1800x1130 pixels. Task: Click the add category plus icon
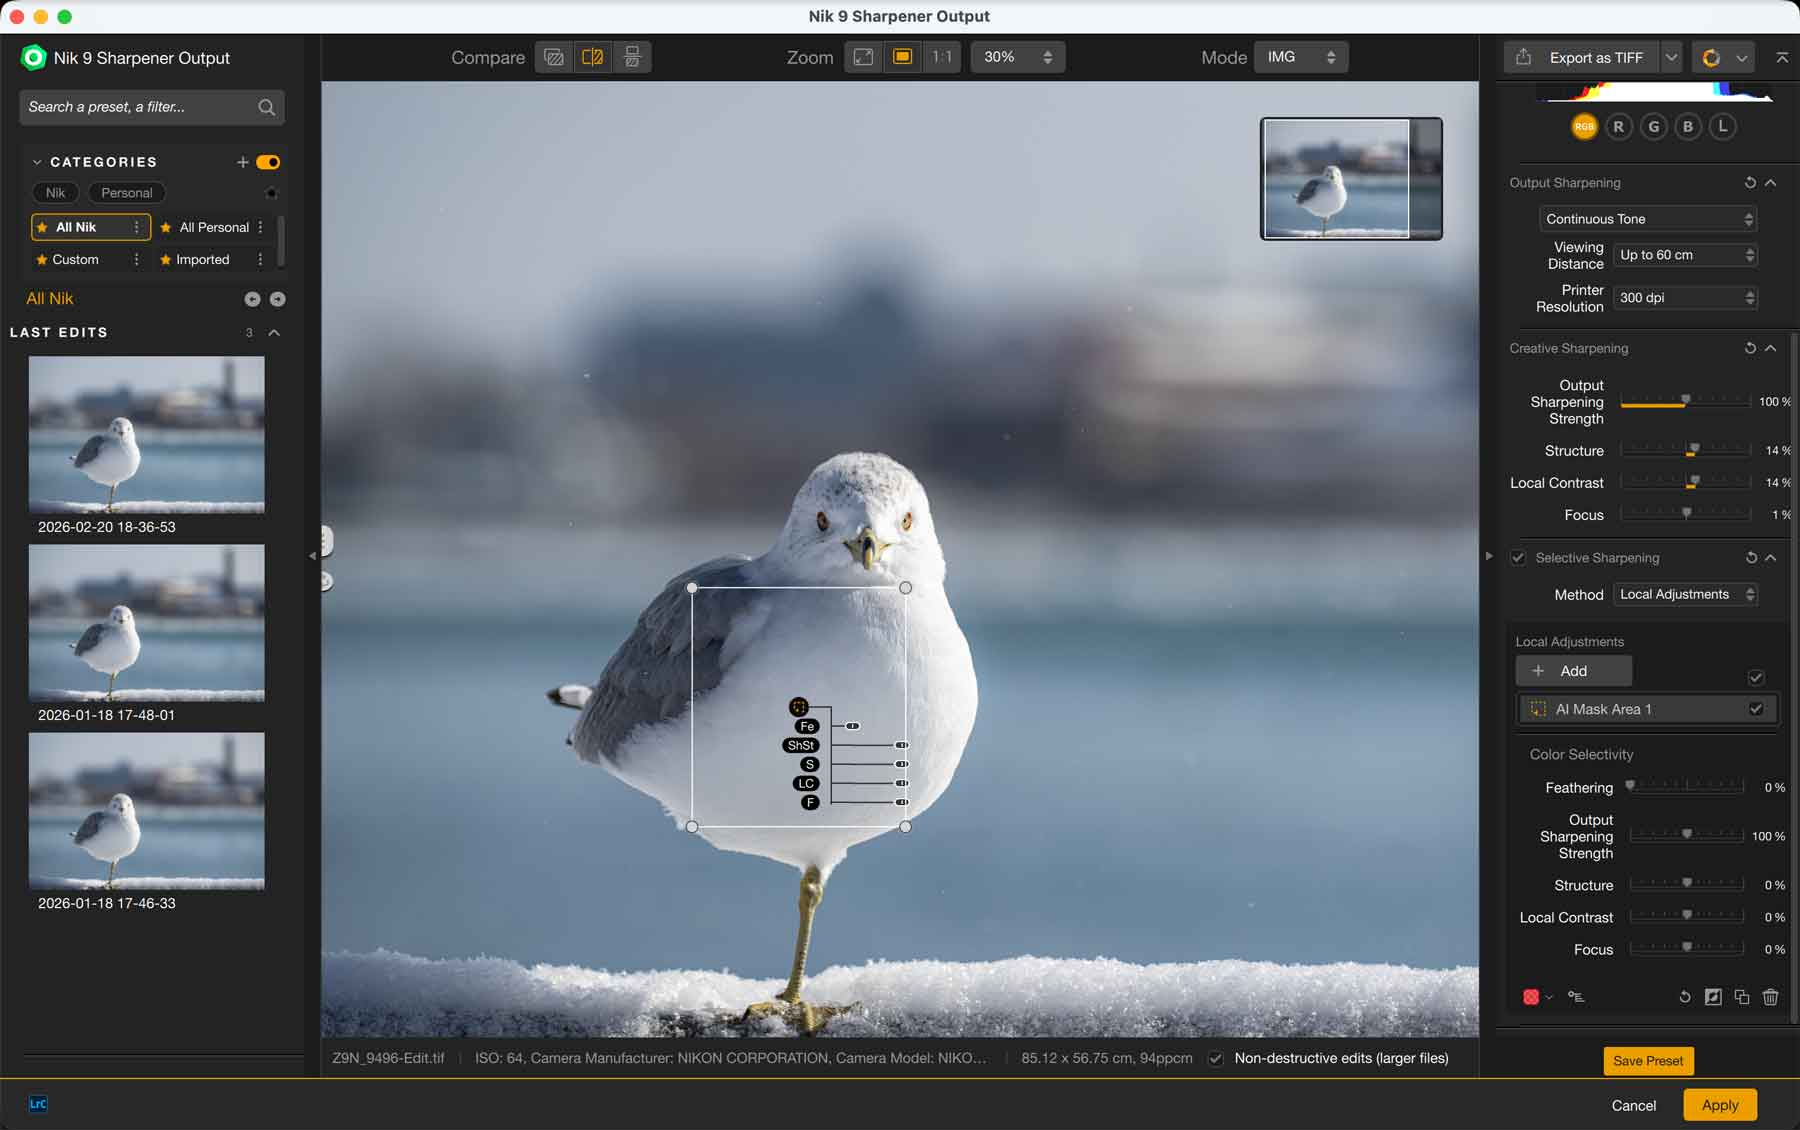[x=242, y=162]
